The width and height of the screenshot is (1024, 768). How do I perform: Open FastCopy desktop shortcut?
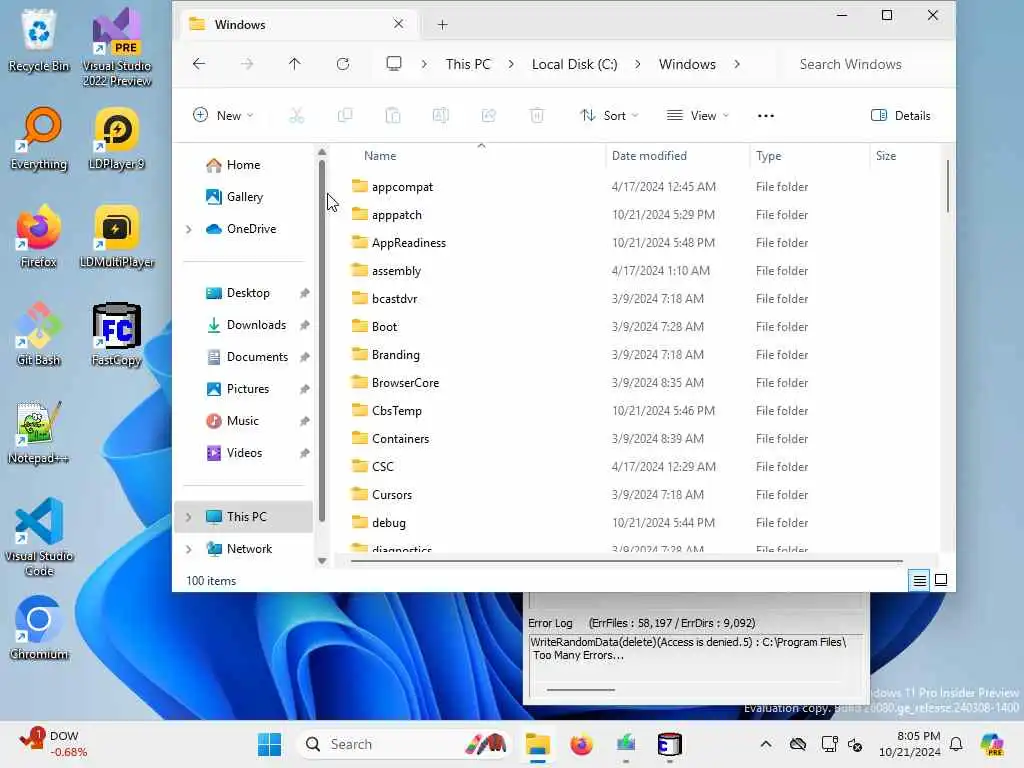click(116, 334)
